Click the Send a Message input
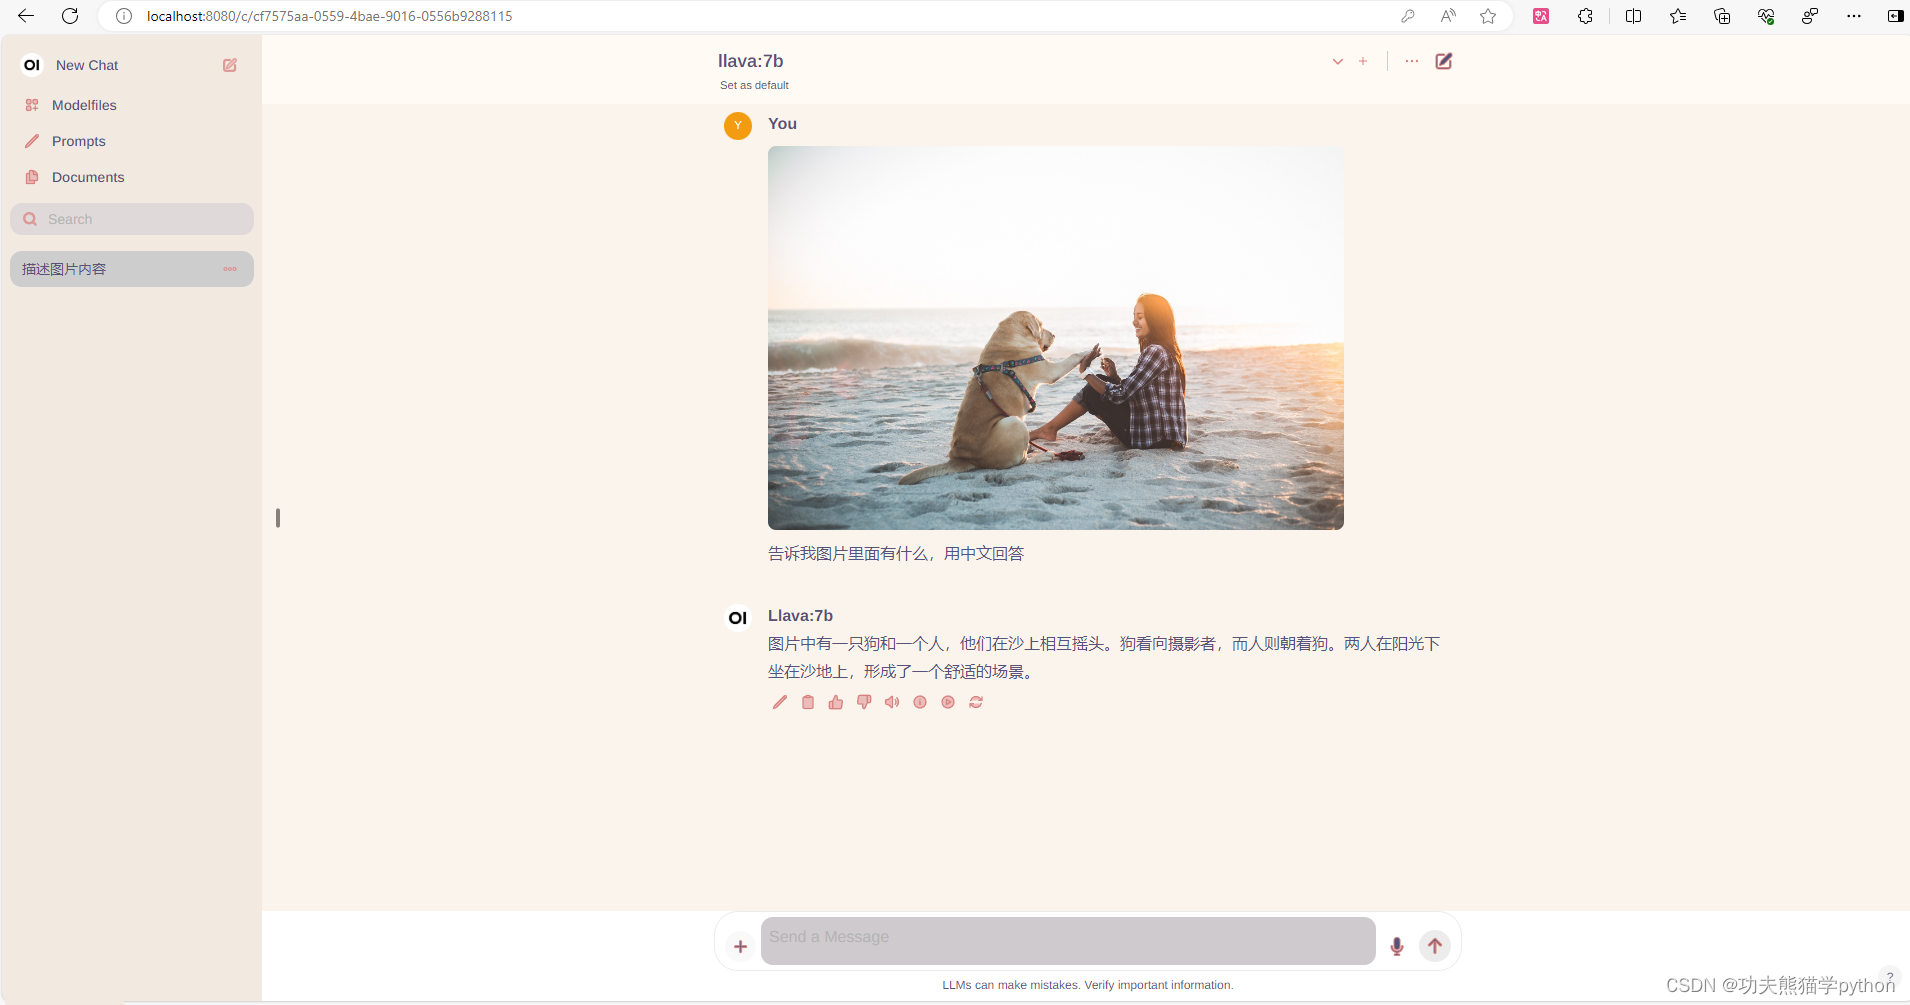Image resolution: width=1910 pixels, height=1005 pixels. click(1068, 941)
